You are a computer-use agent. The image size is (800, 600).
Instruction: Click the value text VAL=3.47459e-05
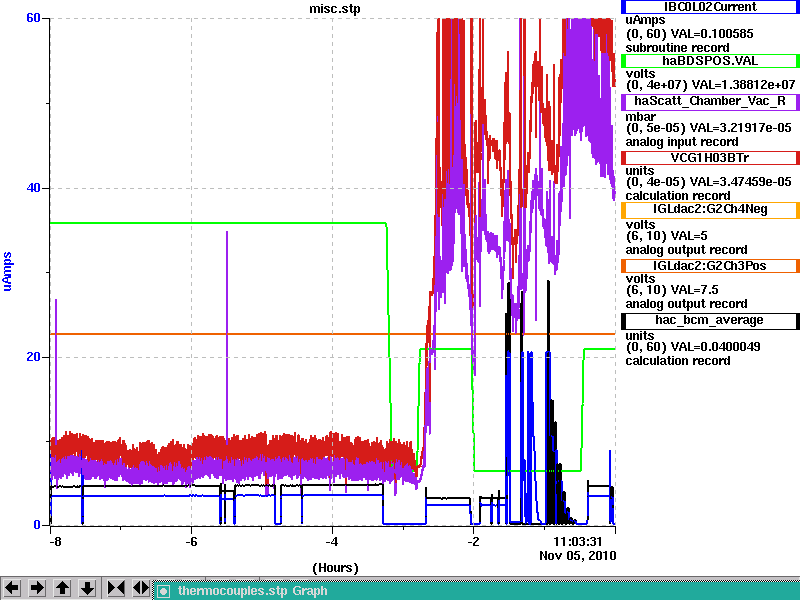click(740, 182)
